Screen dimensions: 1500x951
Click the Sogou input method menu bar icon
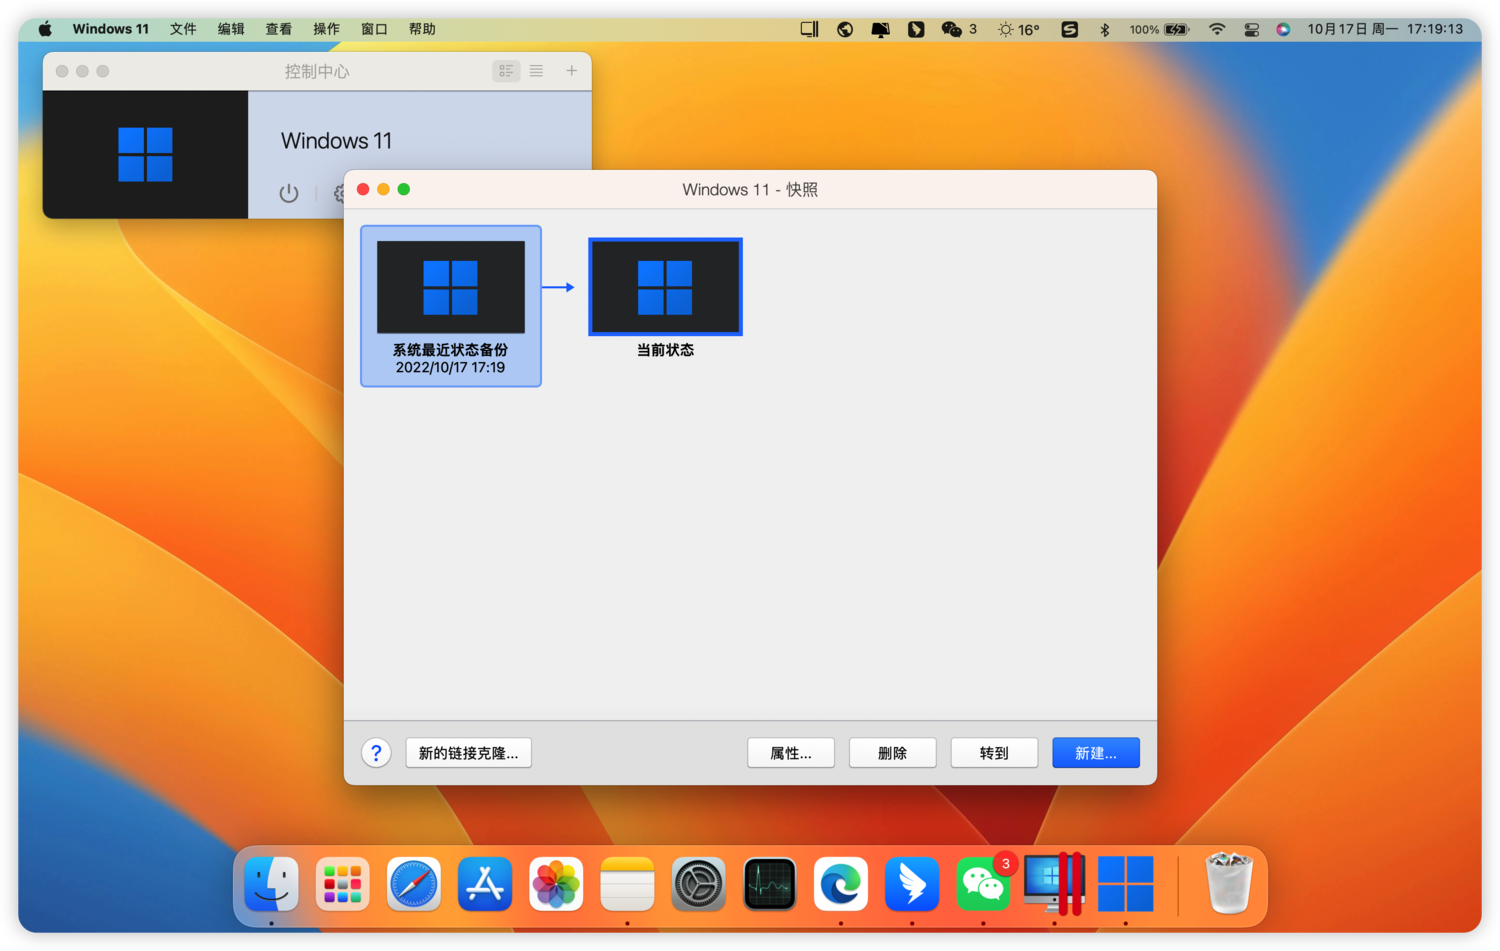point(1070,29)
